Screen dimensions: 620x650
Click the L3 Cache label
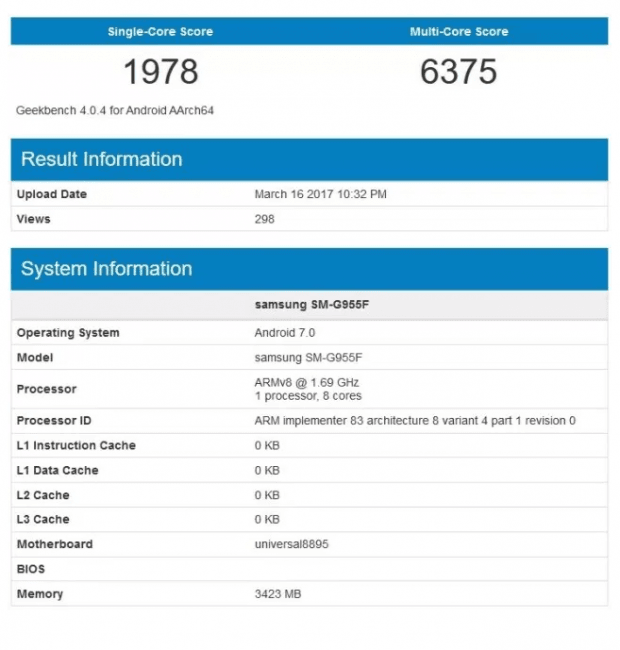coord(43,519)
